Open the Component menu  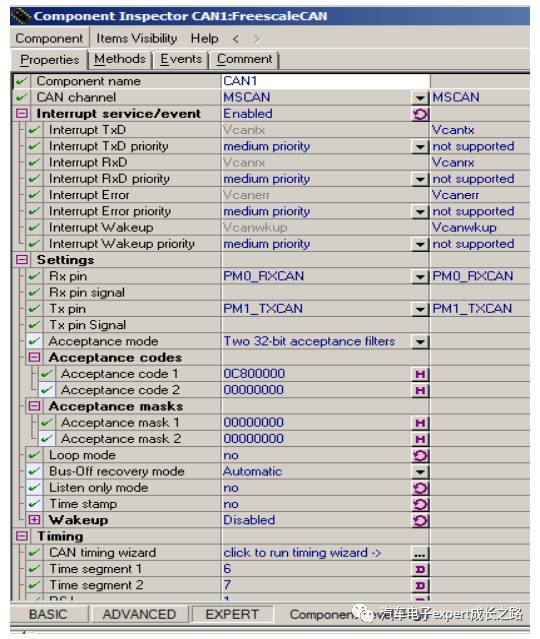tap(49, 38)
